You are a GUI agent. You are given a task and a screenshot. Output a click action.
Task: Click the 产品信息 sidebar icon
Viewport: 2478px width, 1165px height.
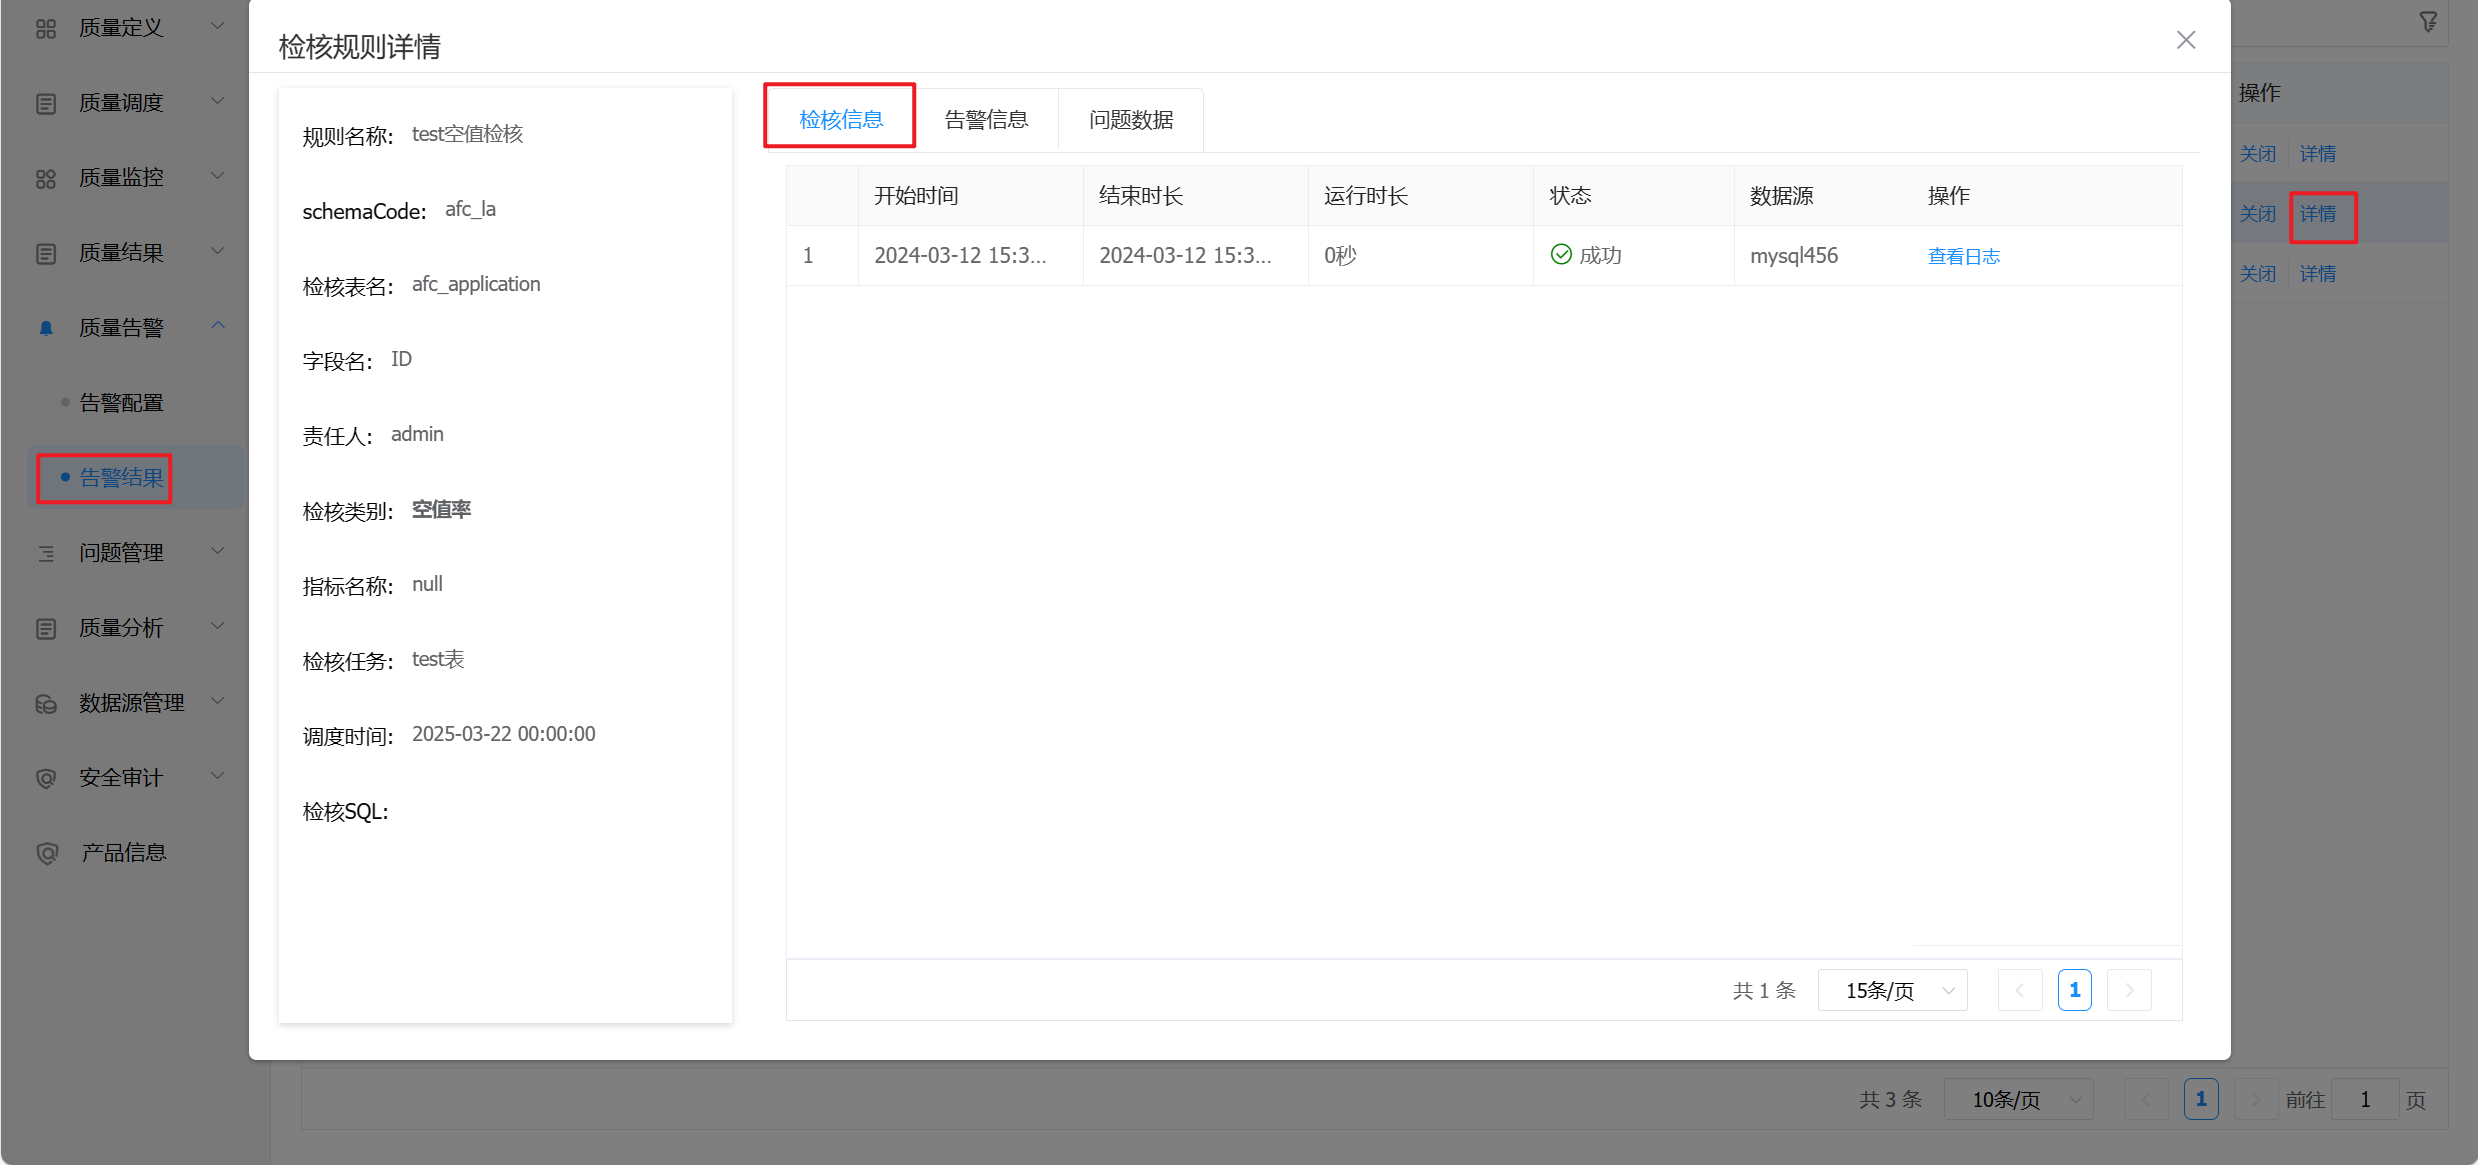click(x=46, y=853)
